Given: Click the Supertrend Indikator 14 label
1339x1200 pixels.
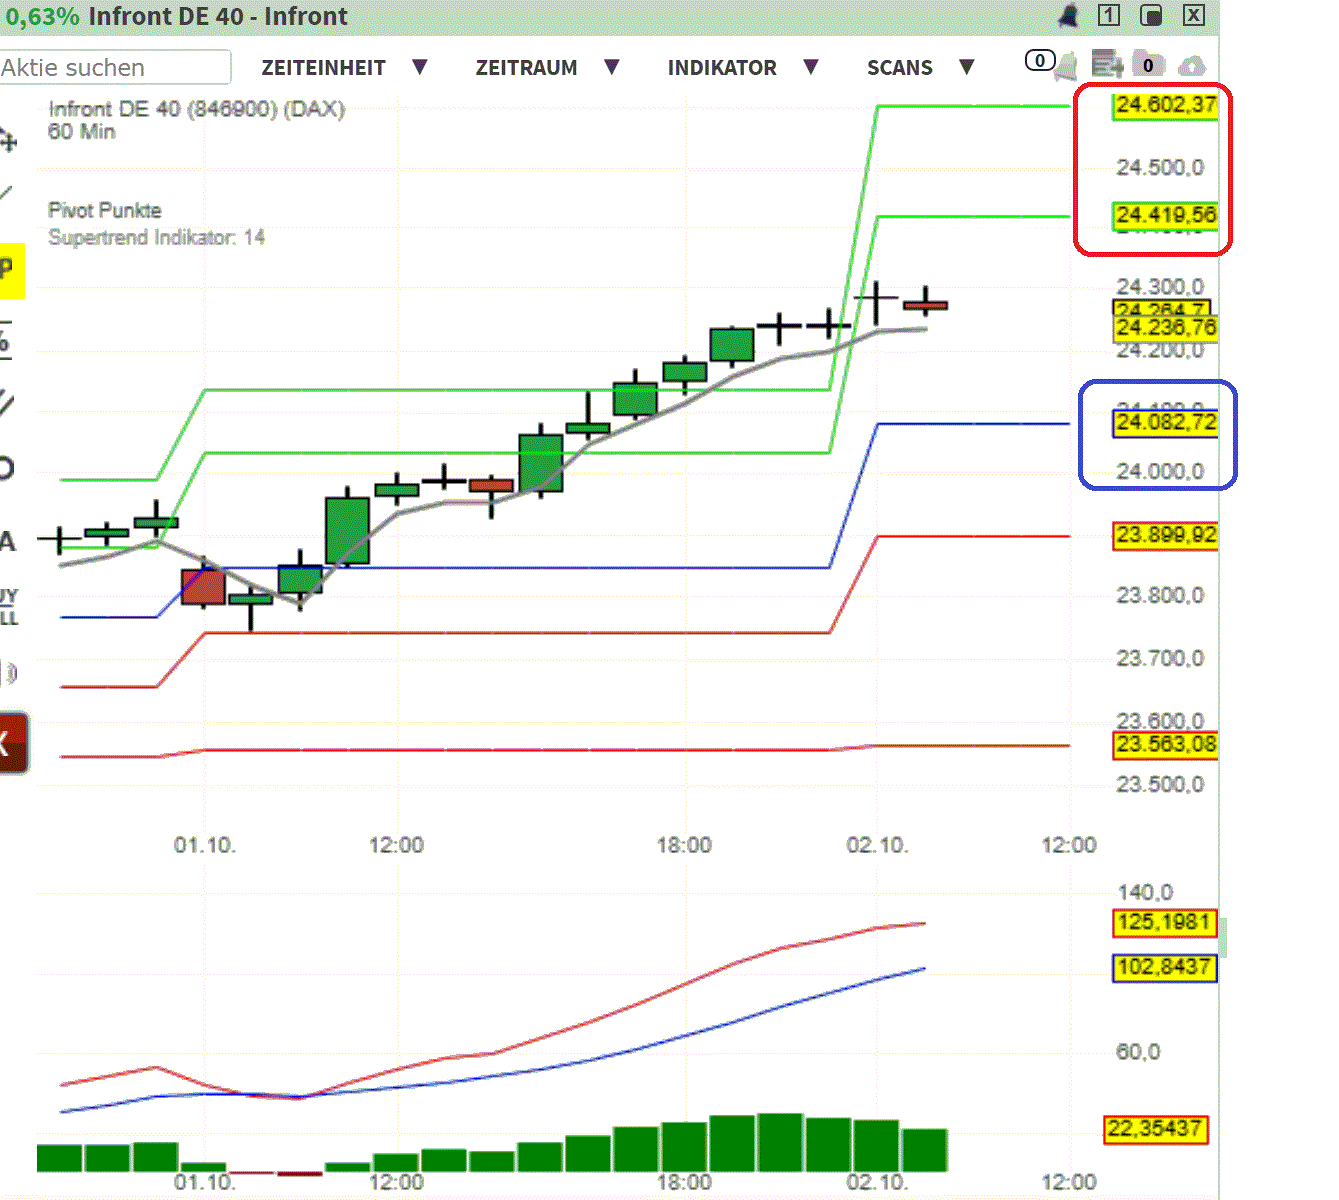Looking at the screenshot, I should (x=156, y=237).
